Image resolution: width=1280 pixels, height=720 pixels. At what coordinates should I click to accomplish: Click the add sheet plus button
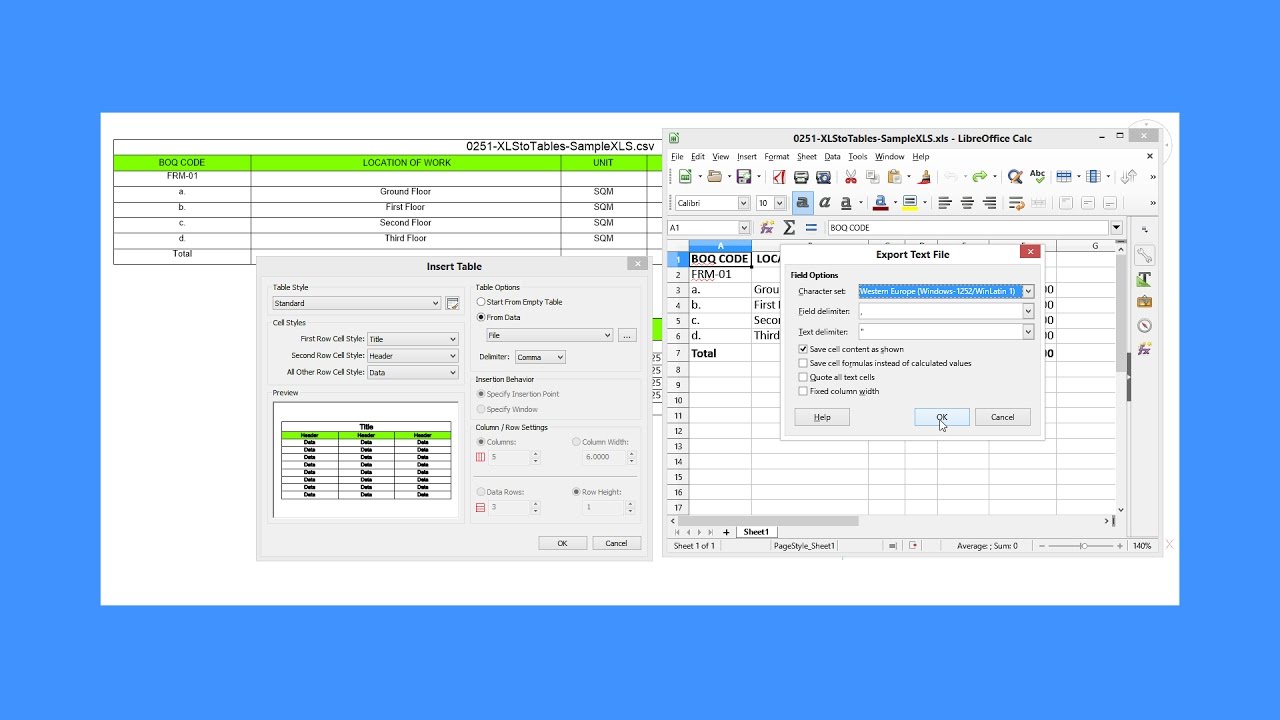pyautogui.click(x=727, y=532)
